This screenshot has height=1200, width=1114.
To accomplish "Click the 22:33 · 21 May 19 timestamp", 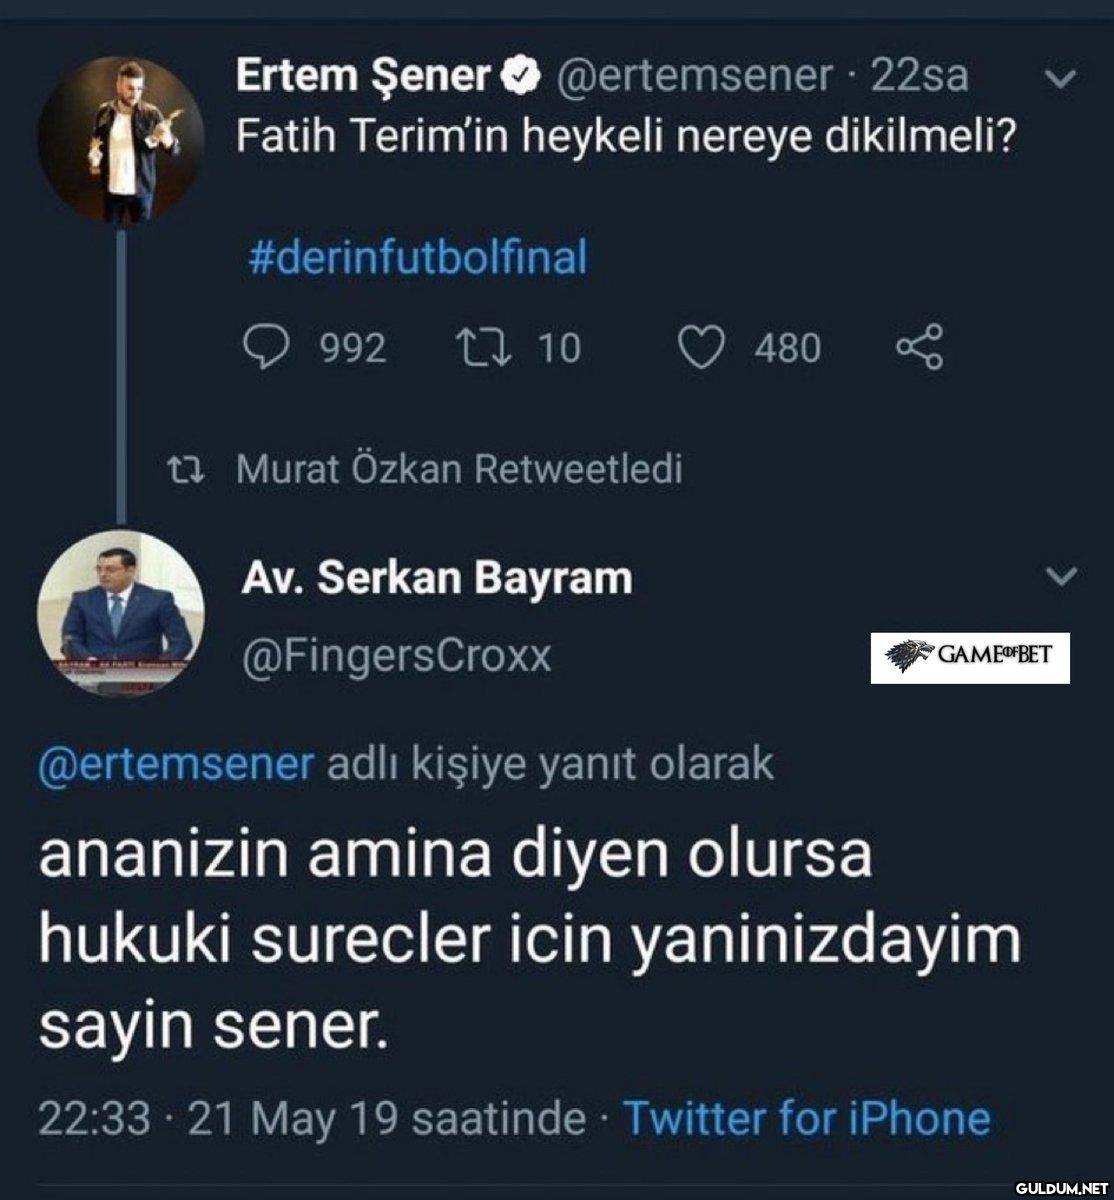I will click(x=311, y=1118).
